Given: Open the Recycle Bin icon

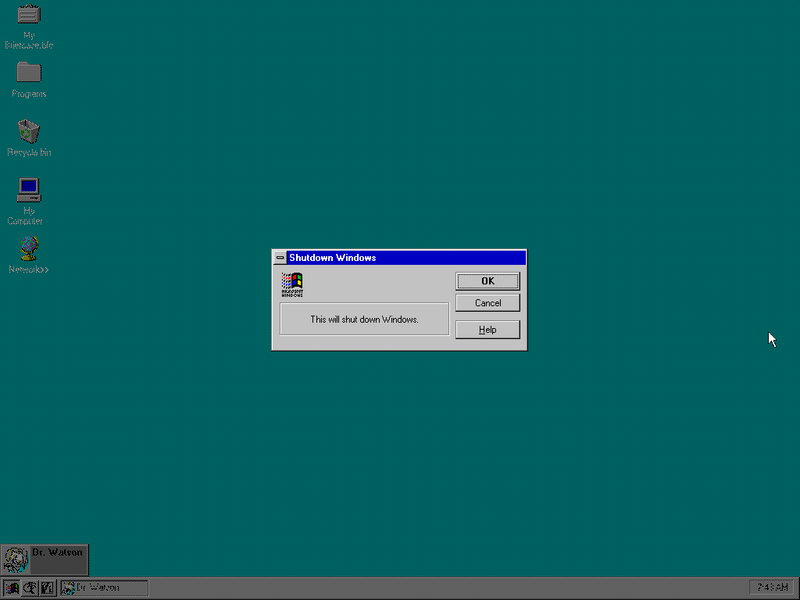Looking at the screenshot, I should pos(29,131).
